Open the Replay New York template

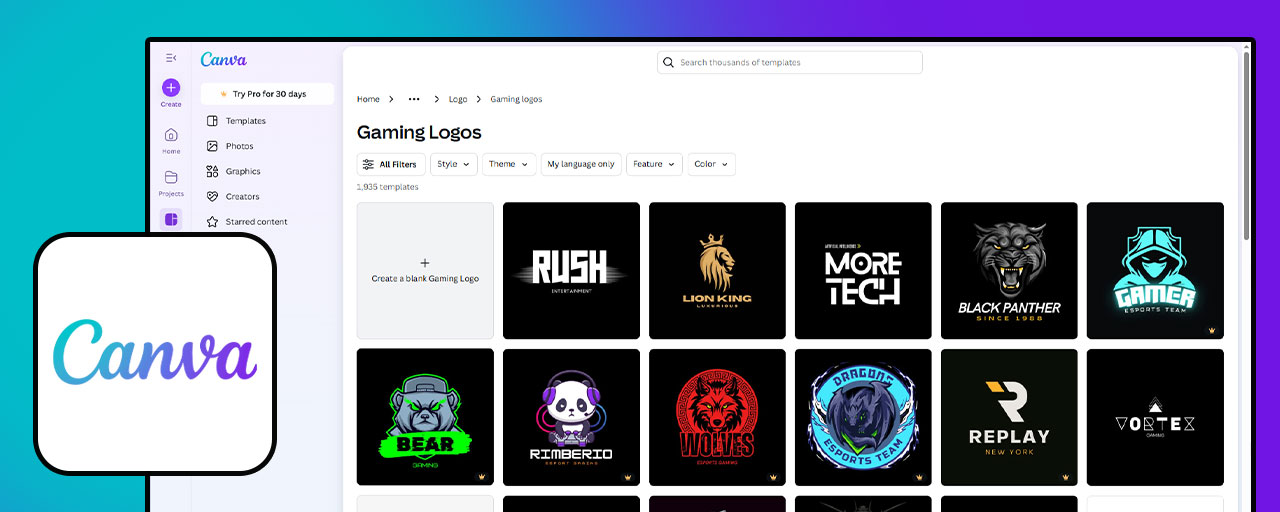point(1009,417)
